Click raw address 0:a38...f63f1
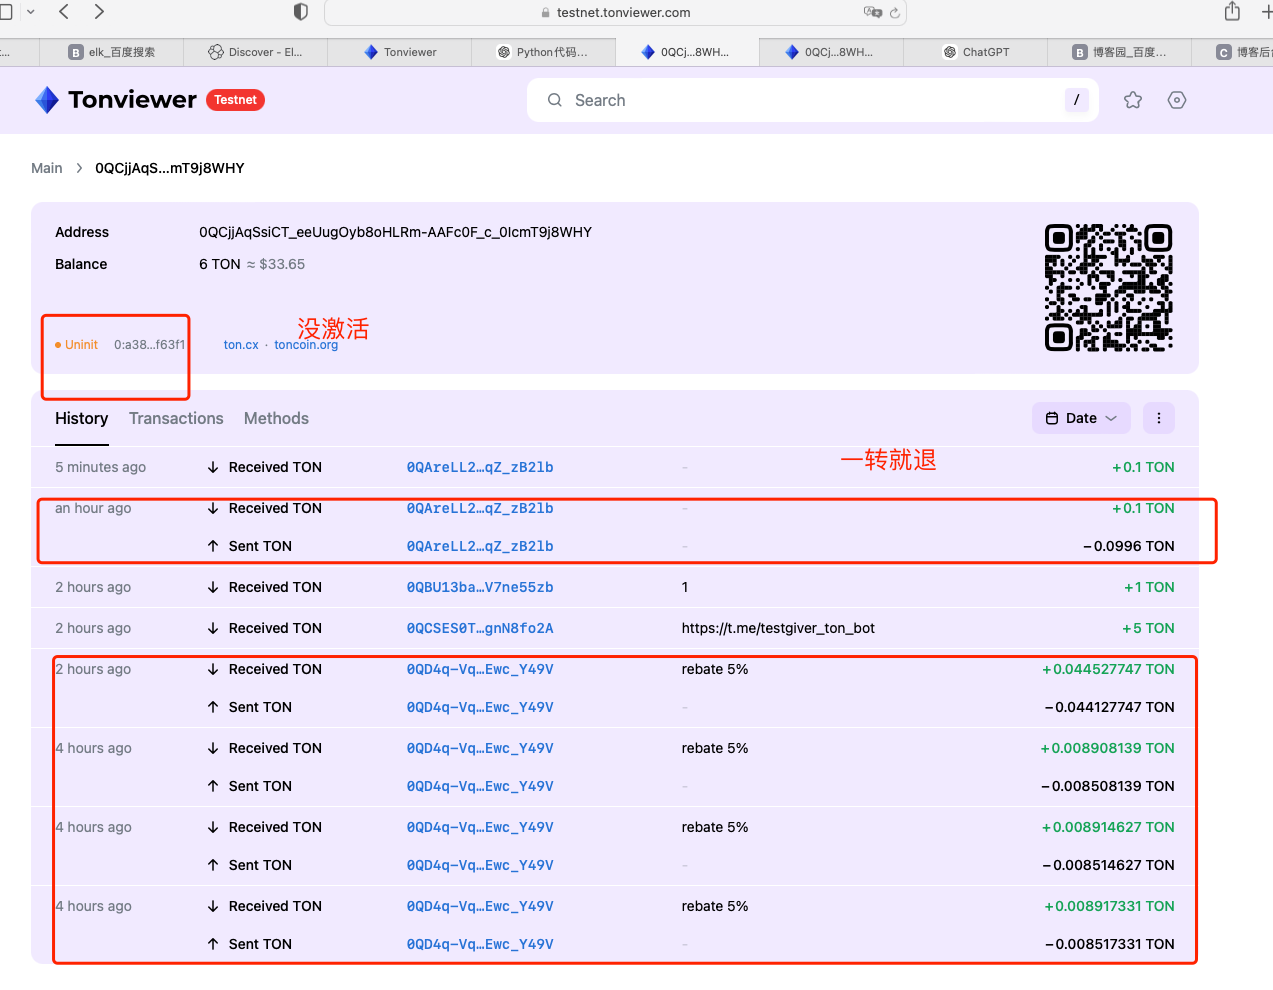The image size is (1273, 990). click(x=149, y=345)
